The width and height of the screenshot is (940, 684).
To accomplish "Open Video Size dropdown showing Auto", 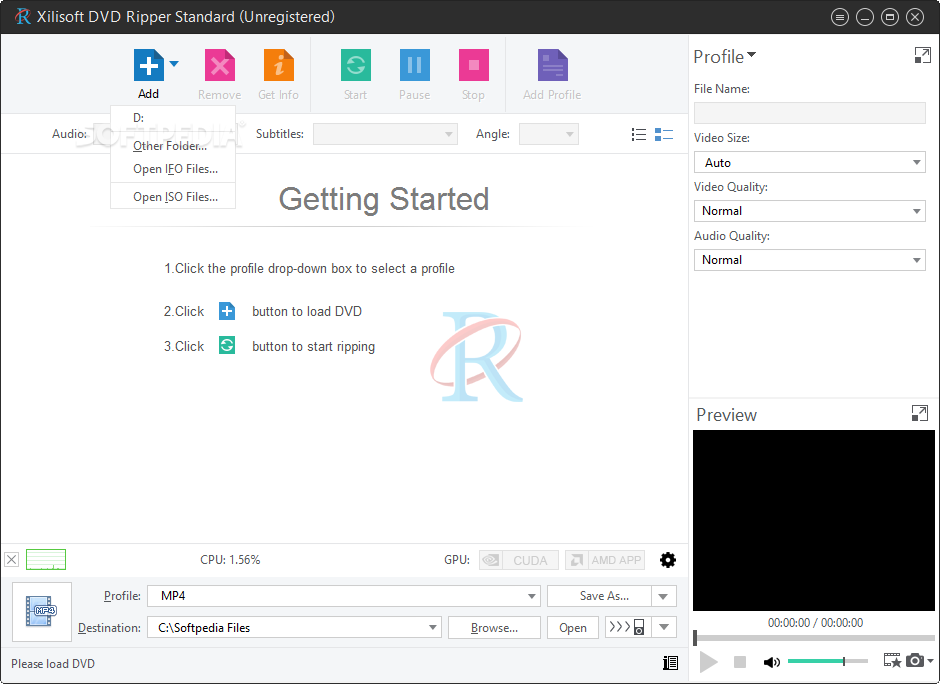I will pos(809,162).
